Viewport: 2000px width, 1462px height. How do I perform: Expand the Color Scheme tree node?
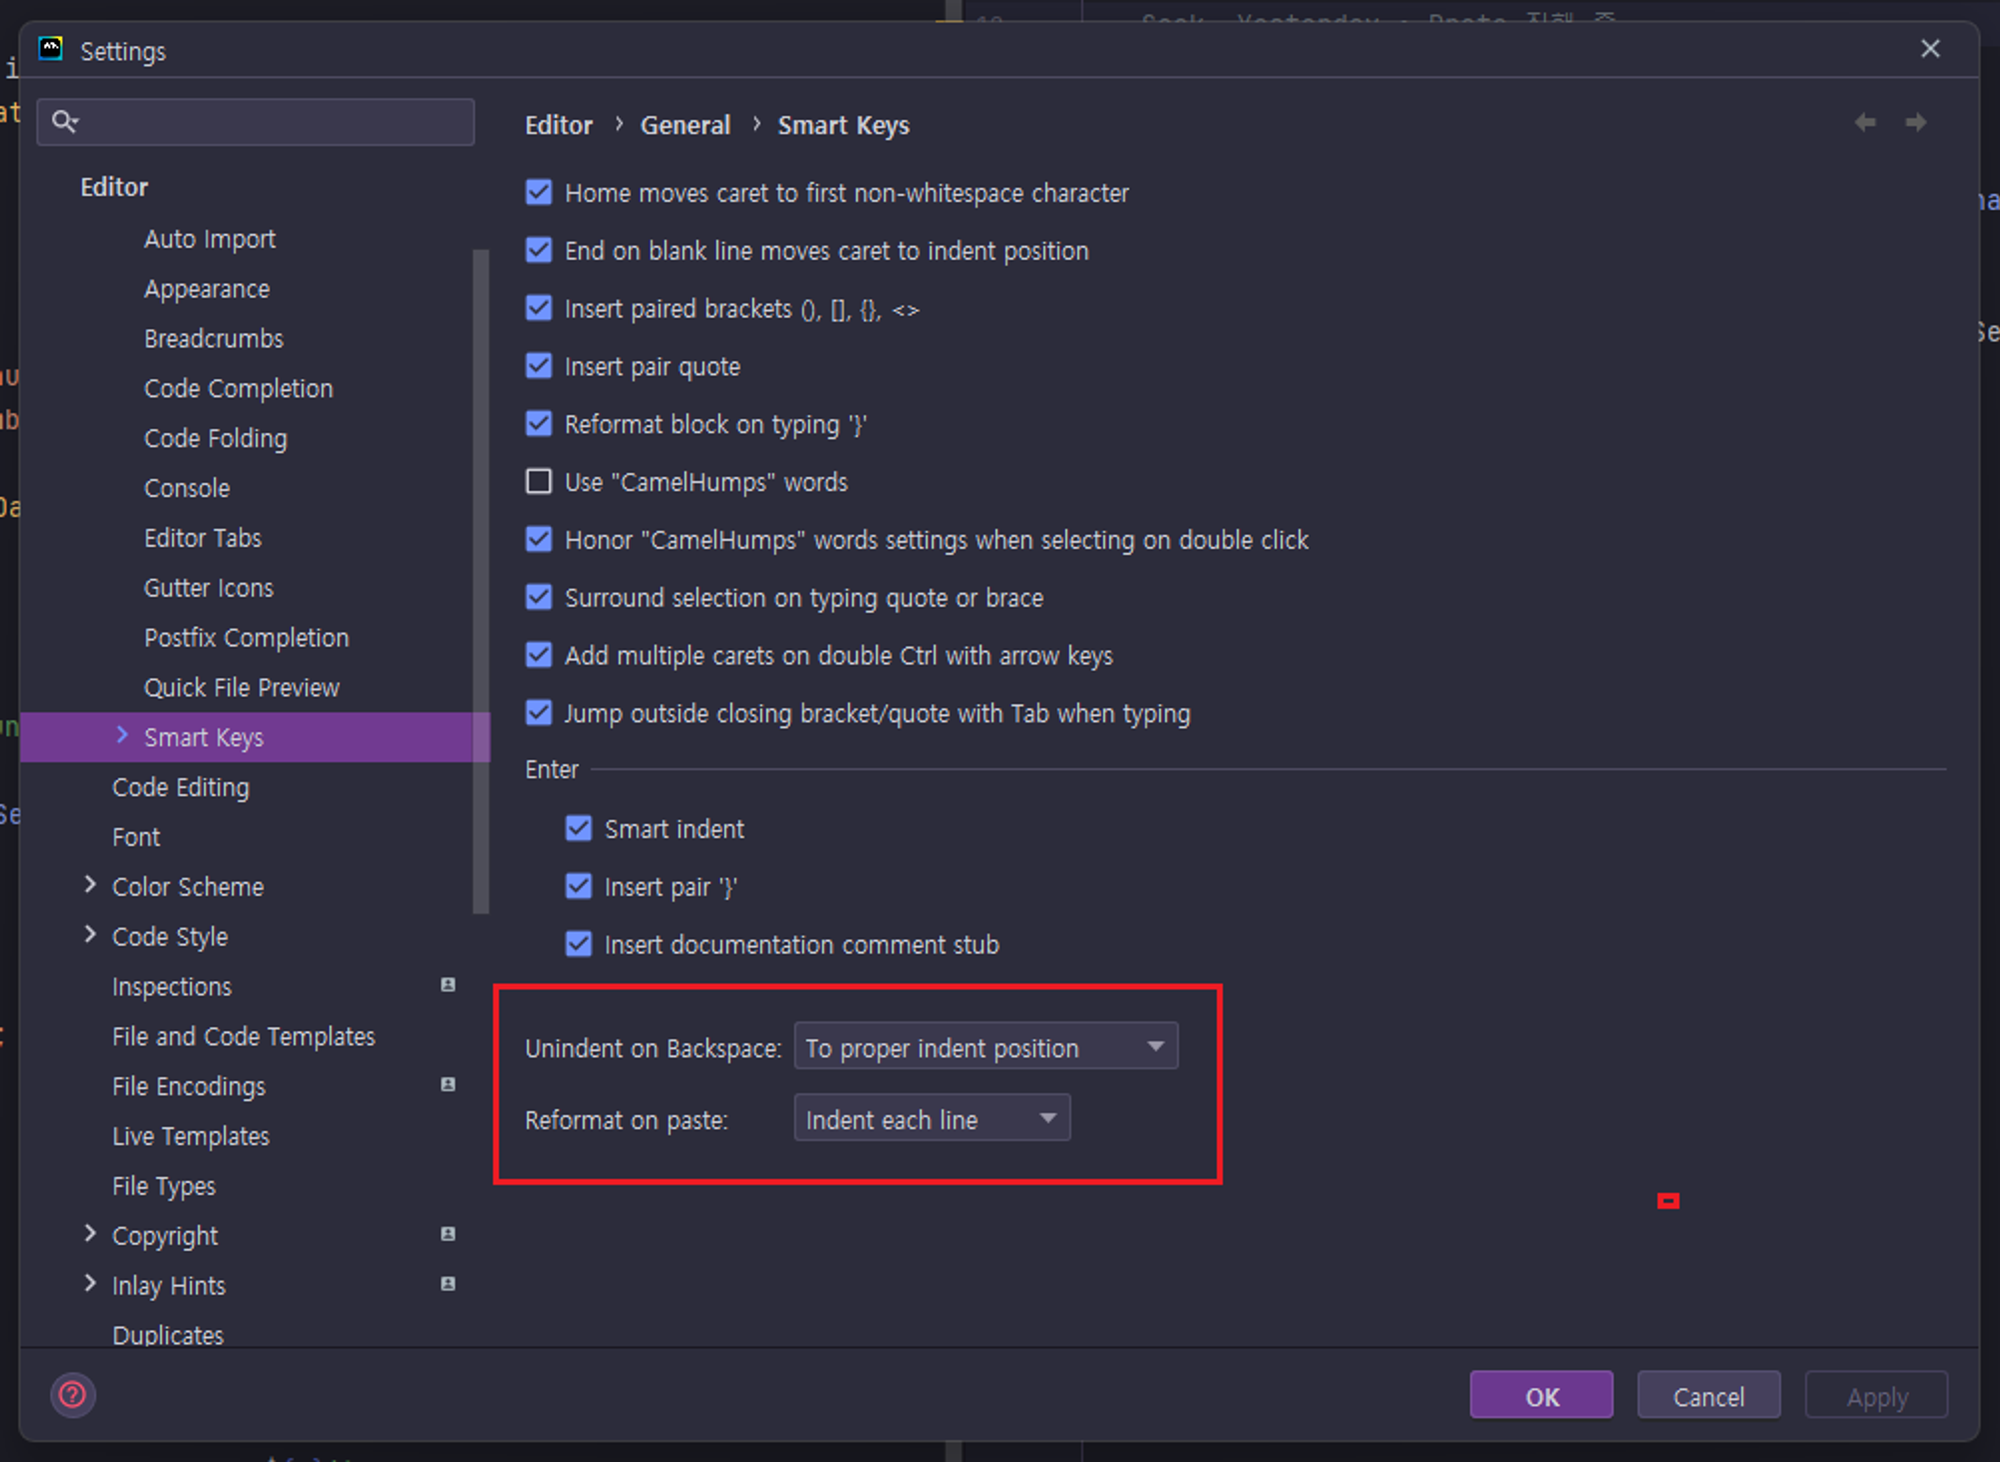(x=91, y=885)
